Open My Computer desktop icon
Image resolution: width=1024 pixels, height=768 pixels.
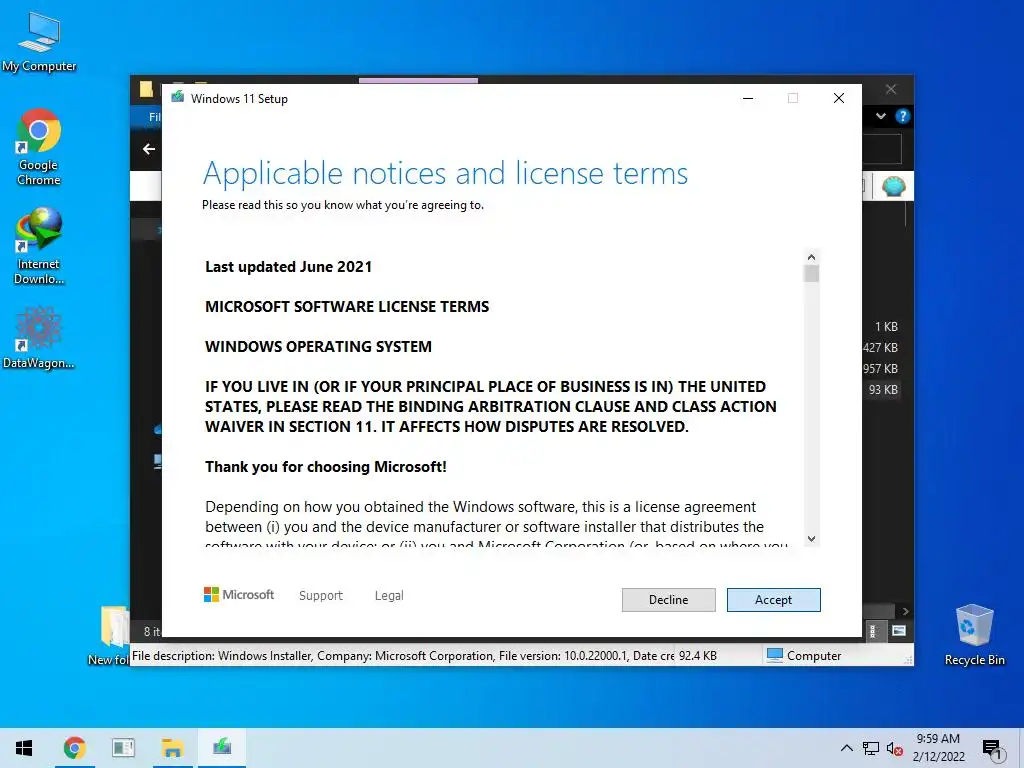(39, 43)
